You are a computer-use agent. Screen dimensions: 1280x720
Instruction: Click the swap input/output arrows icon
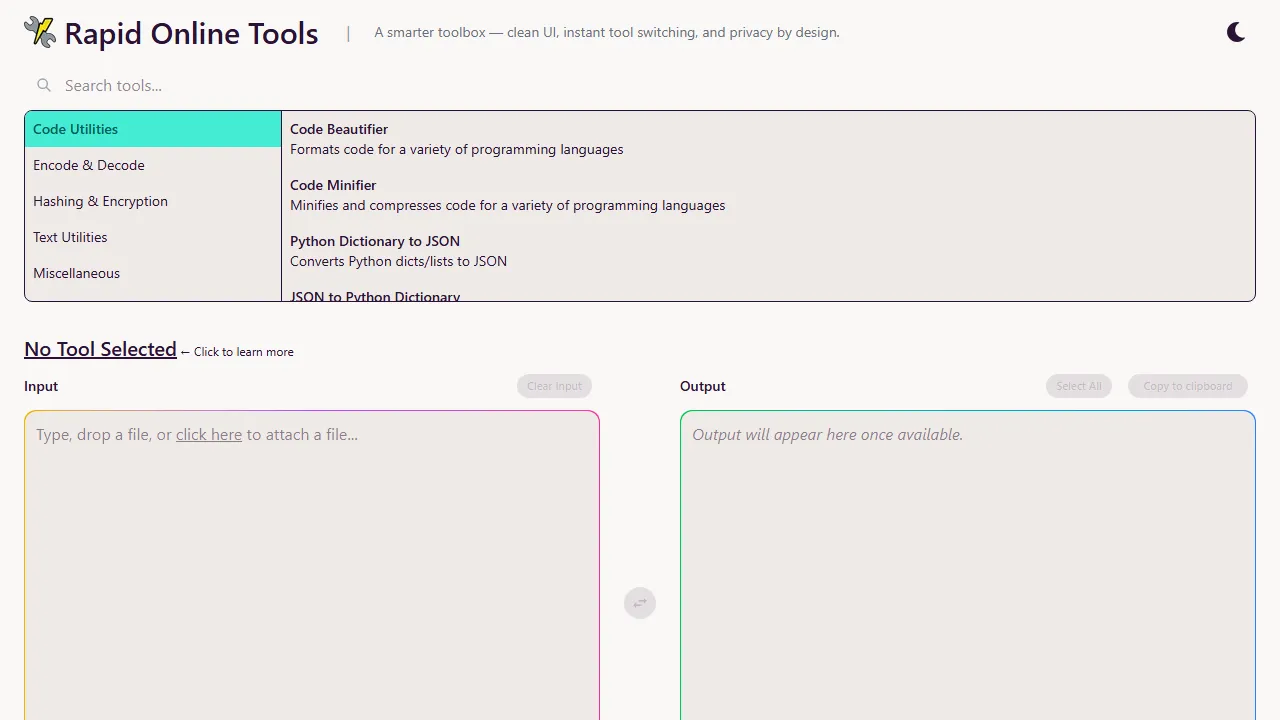639,603
